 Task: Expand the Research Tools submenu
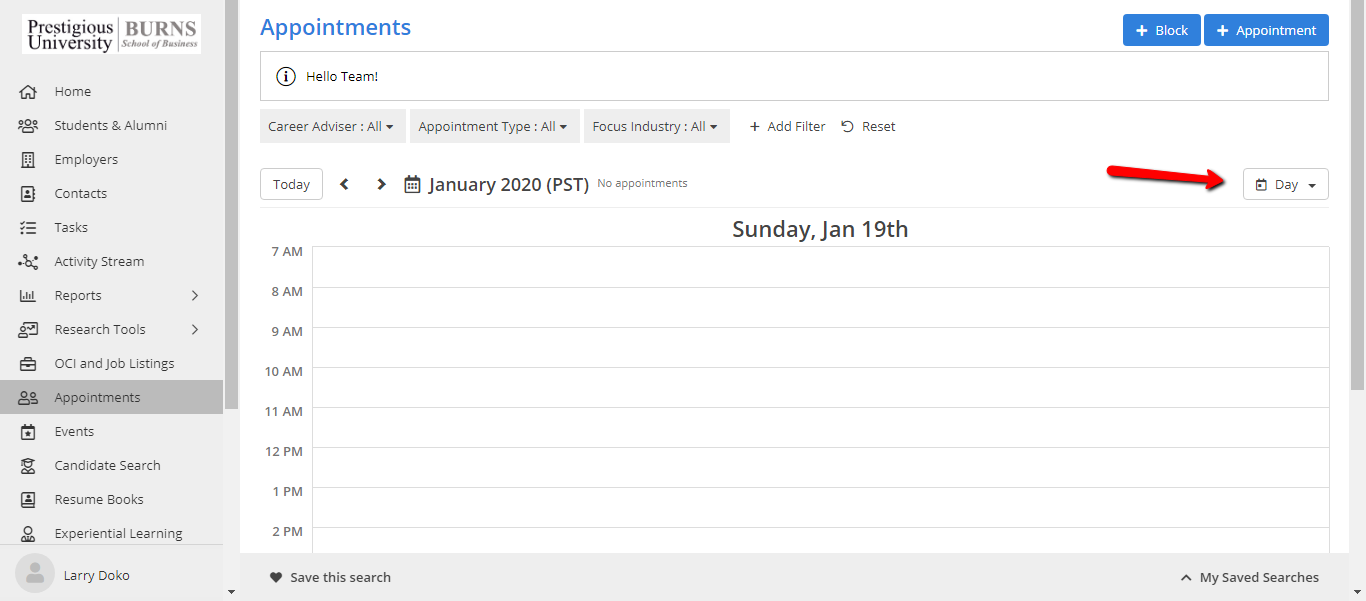195,330
